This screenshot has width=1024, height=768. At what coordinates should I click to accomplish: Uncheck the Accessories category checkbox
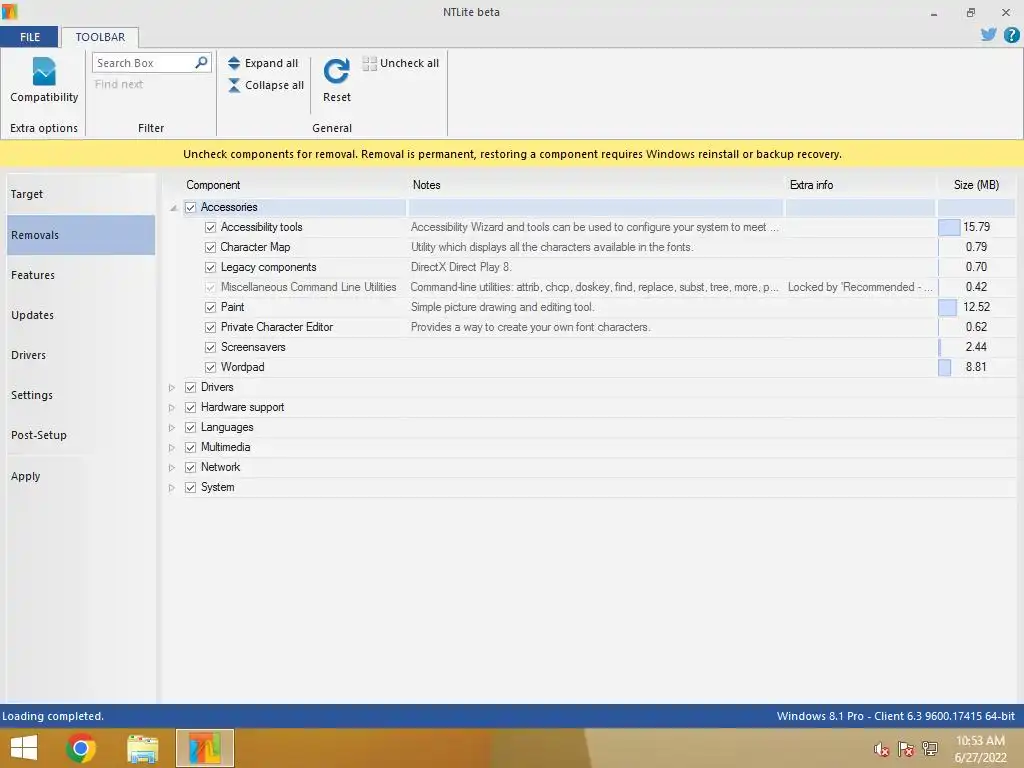190,208
